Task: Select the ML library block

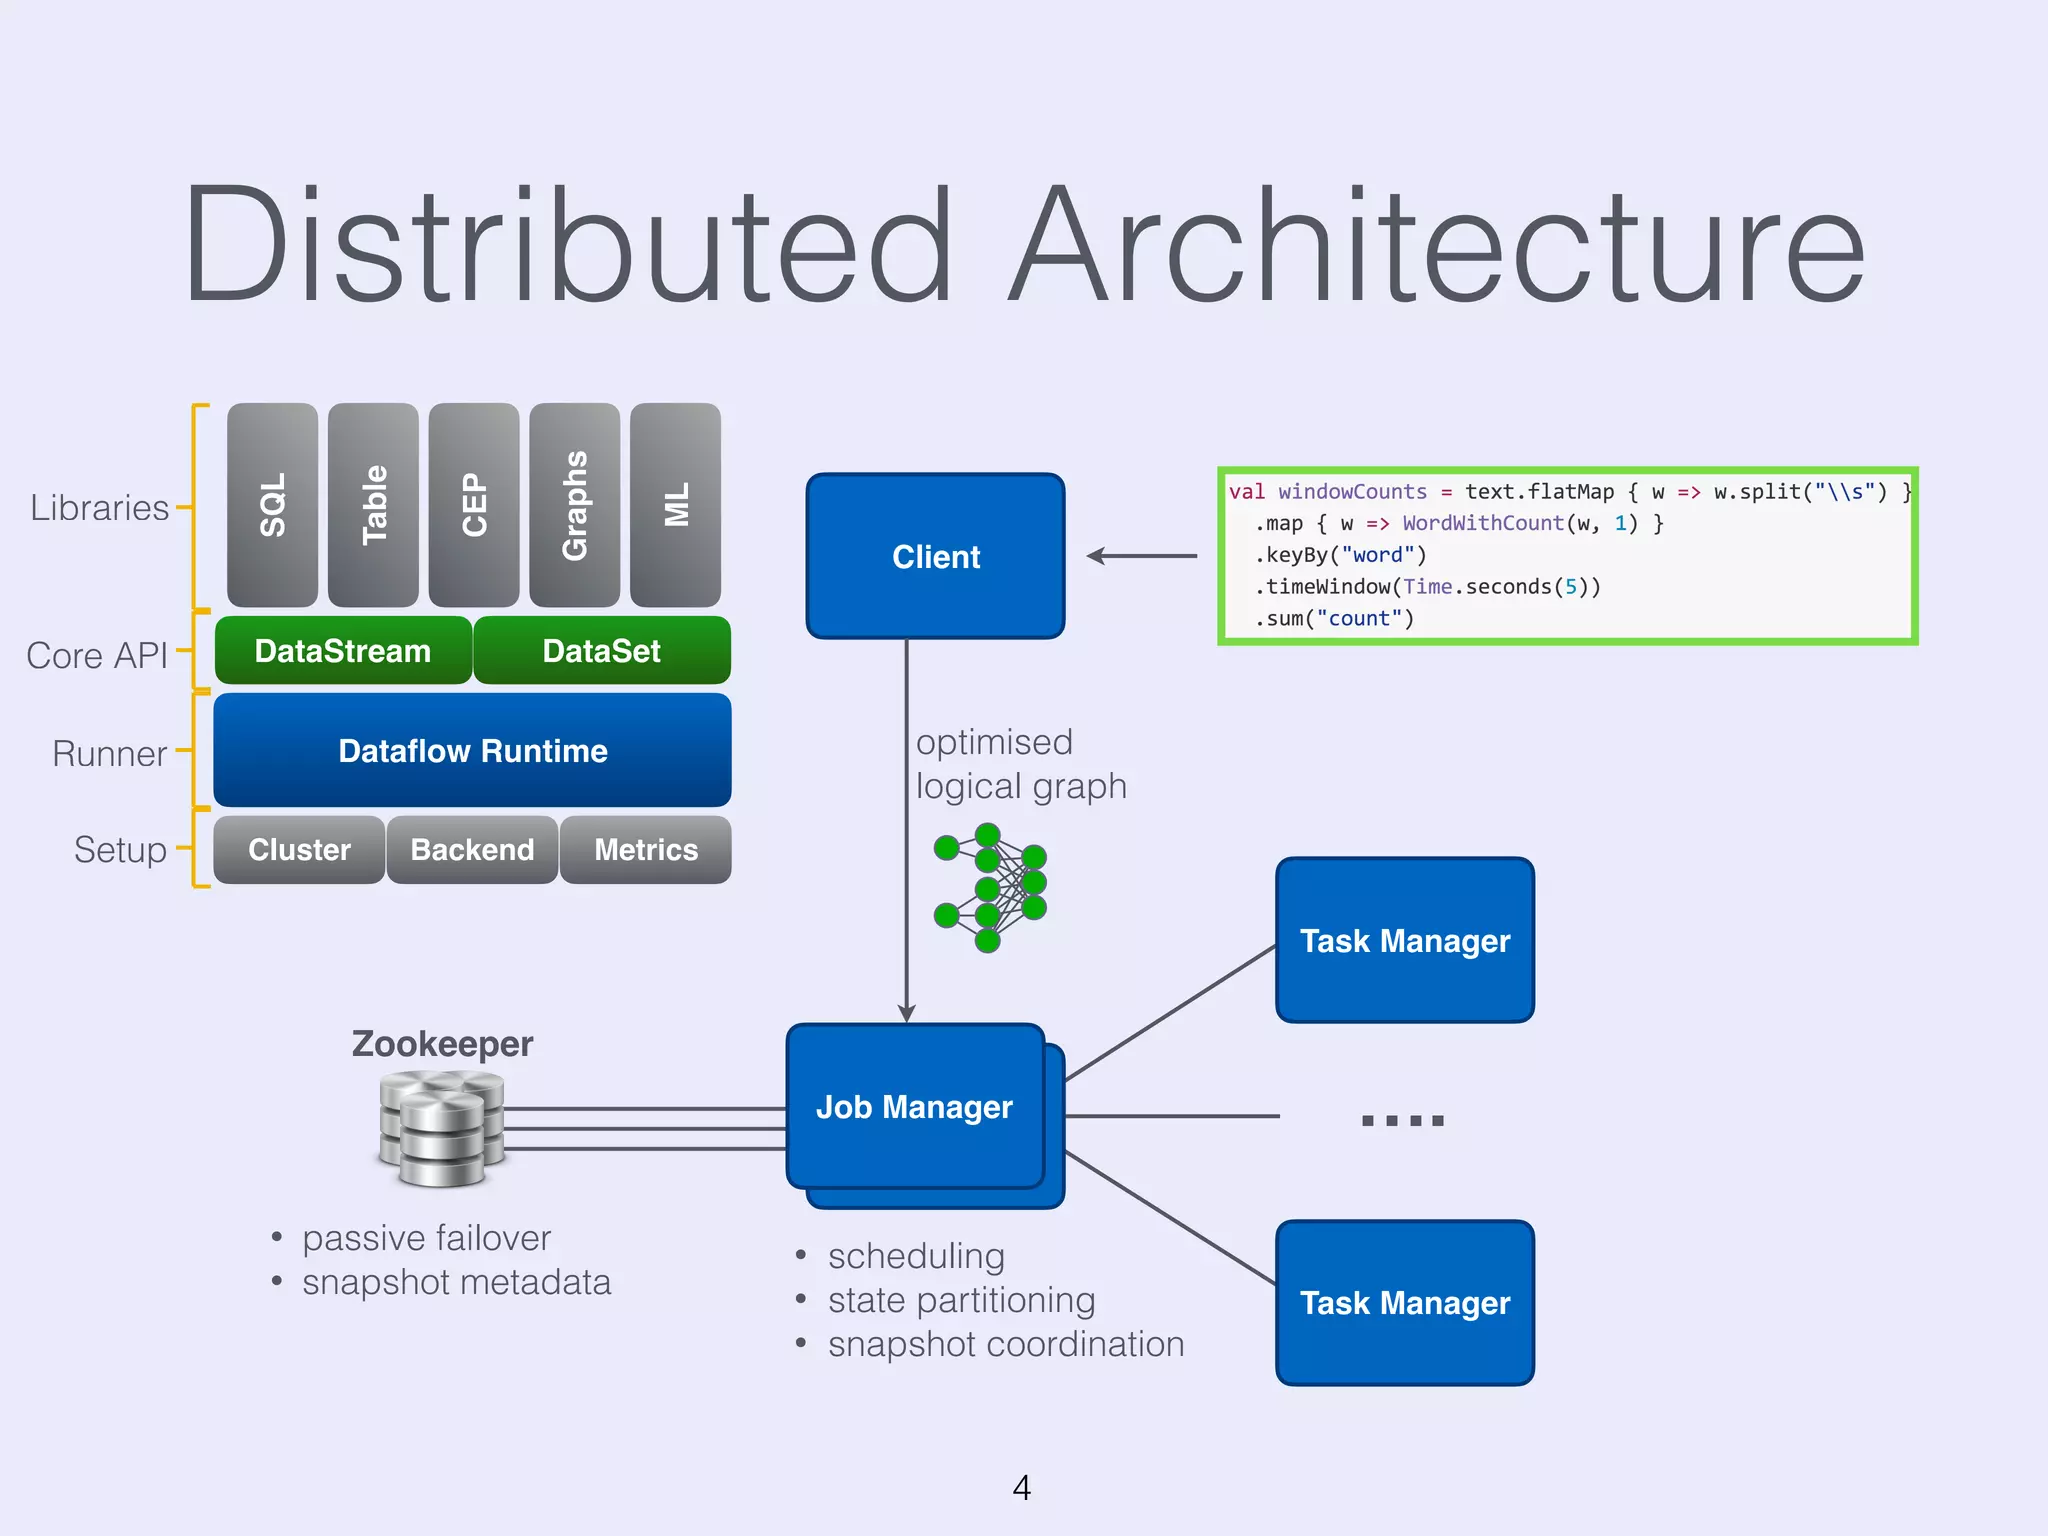Action: click(675, 505)
